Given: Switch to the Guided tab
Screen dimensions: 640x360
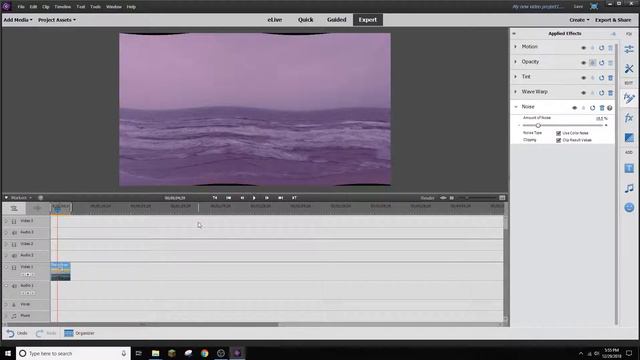Looking at the screenshot, I should pyautogui.click(x=336, y=20).
